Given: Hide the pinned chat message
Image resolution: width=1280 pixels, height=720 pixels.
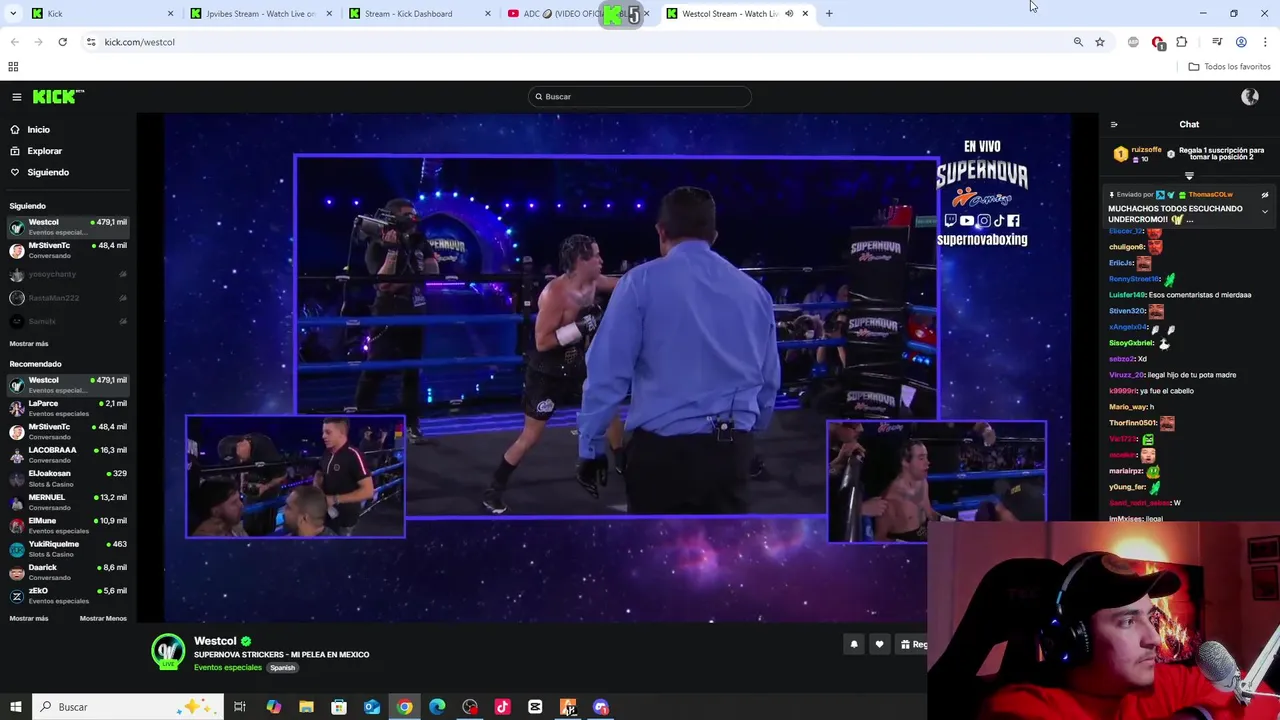Looking at the screenshot, I should [x=1264, y=195].
